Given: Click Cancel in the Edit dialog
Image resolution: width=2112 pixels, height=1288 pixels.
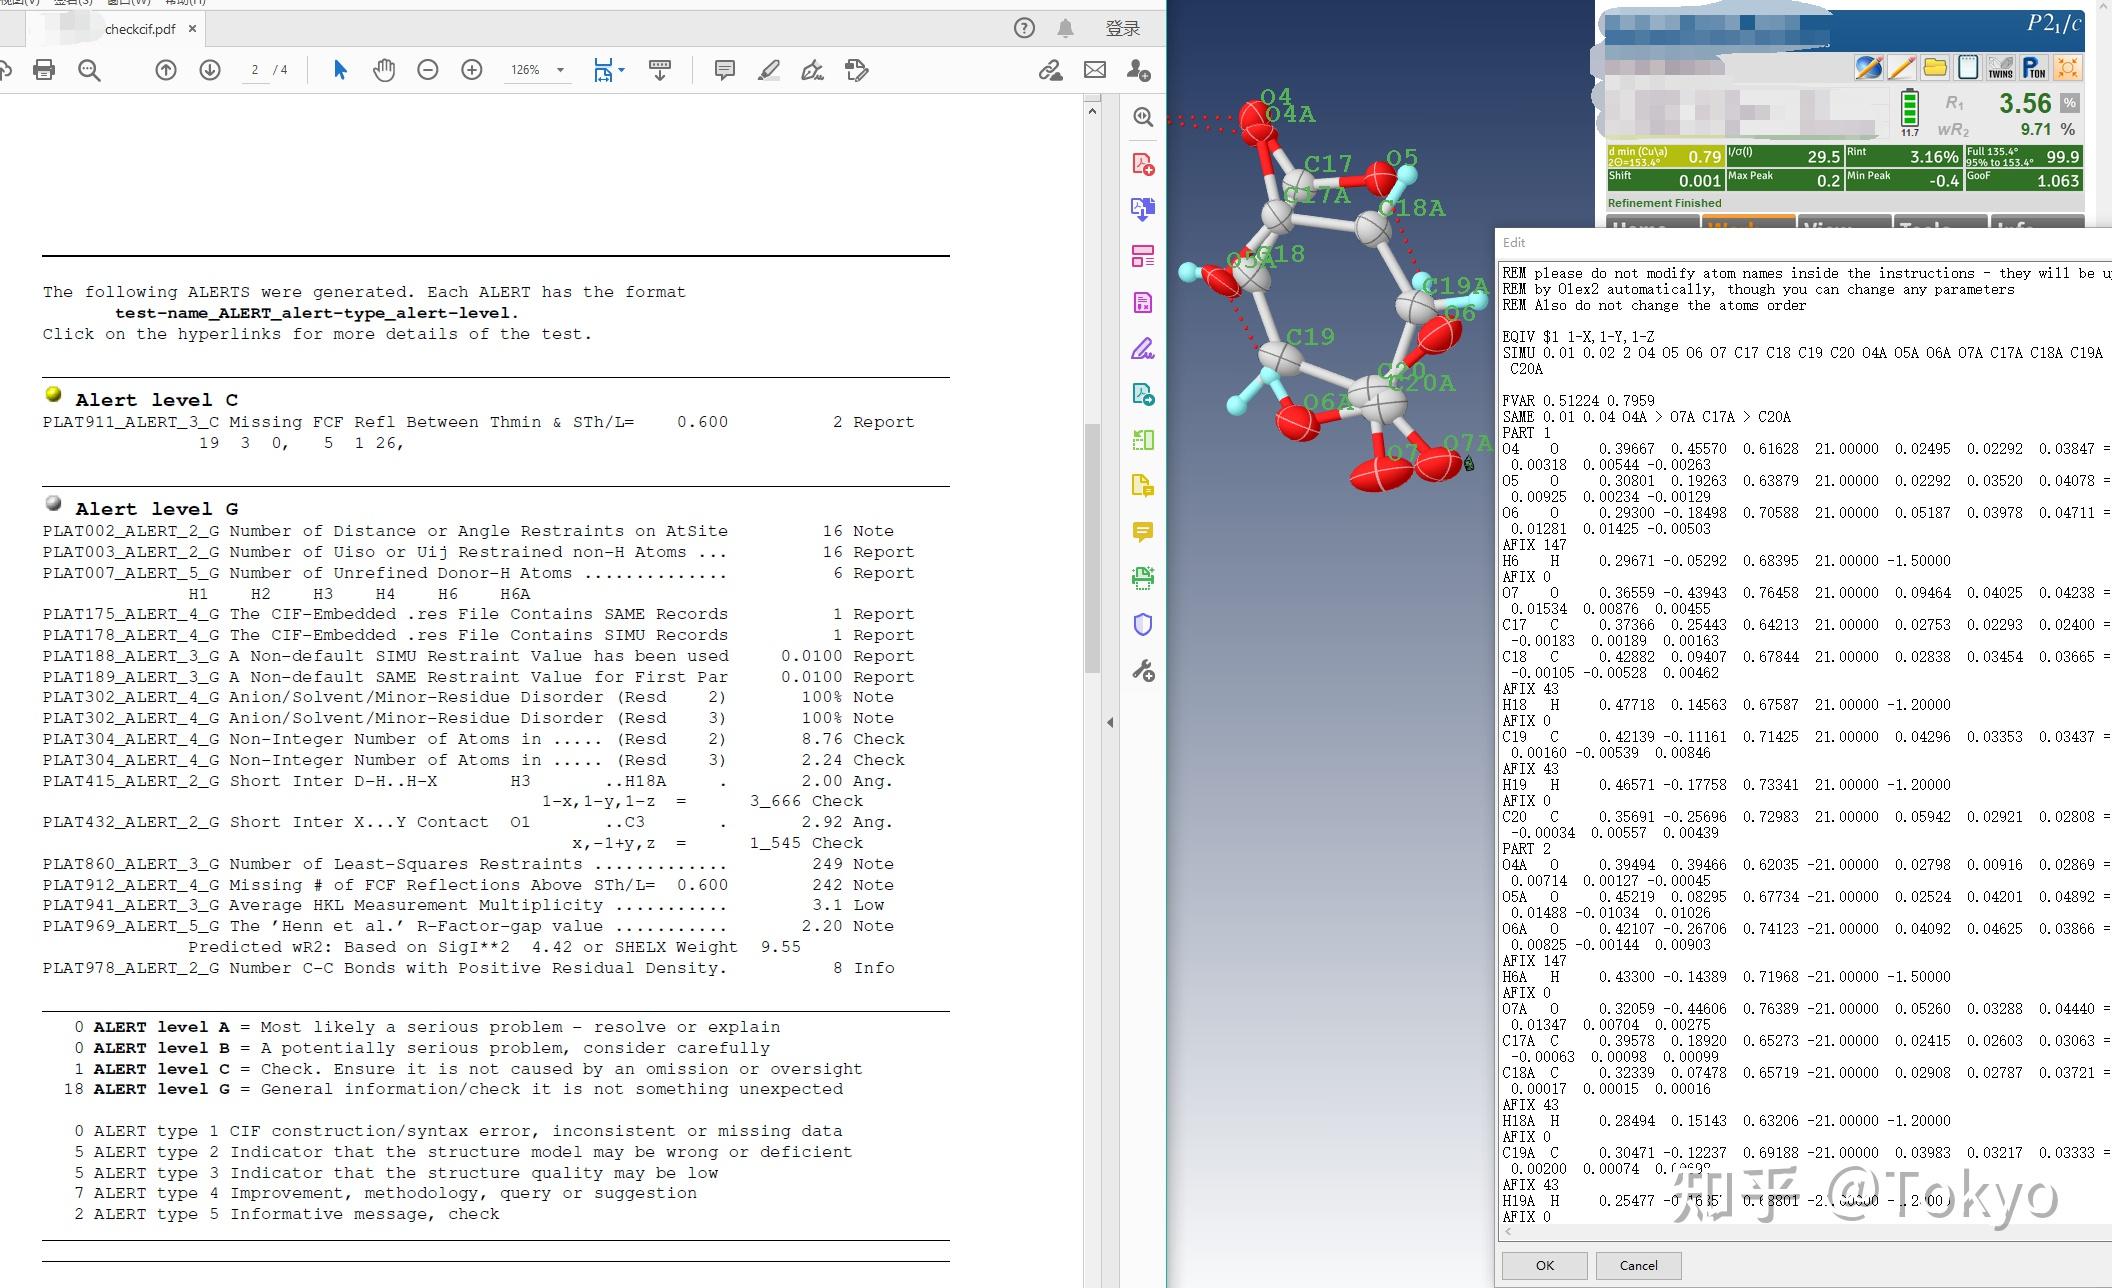Looking at the screenshot, I should point(1638,1265).
